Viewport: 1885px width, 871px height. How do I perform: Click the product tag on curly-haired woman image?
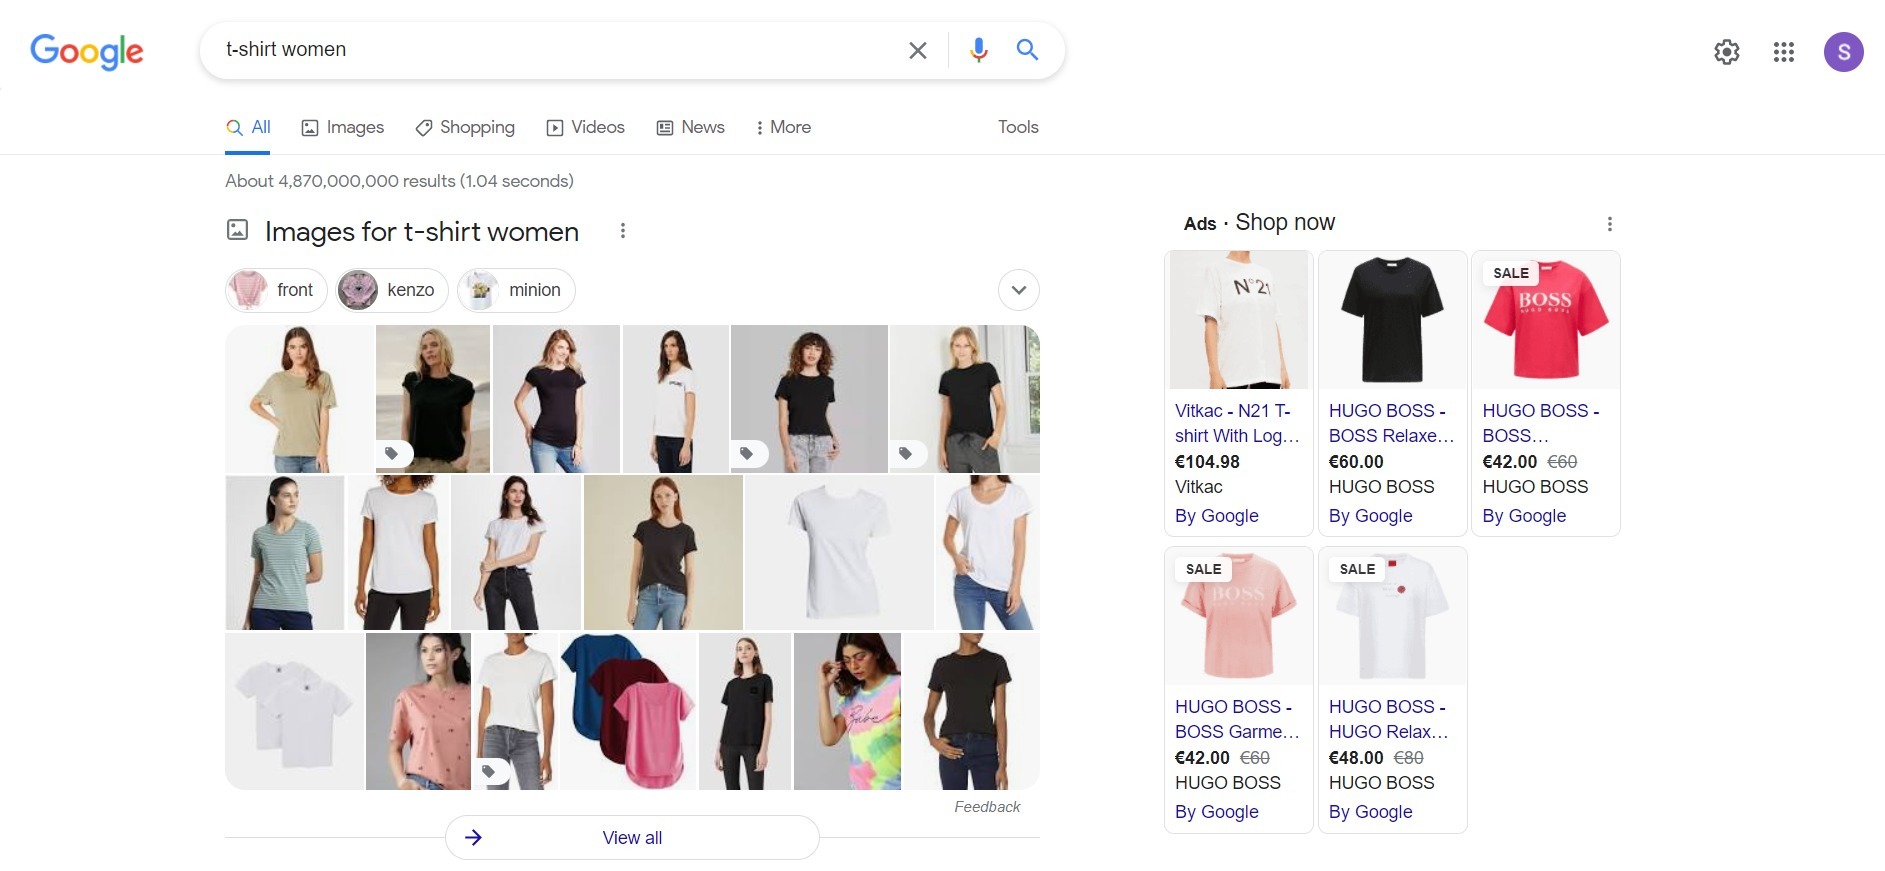(x=748, y=454)
